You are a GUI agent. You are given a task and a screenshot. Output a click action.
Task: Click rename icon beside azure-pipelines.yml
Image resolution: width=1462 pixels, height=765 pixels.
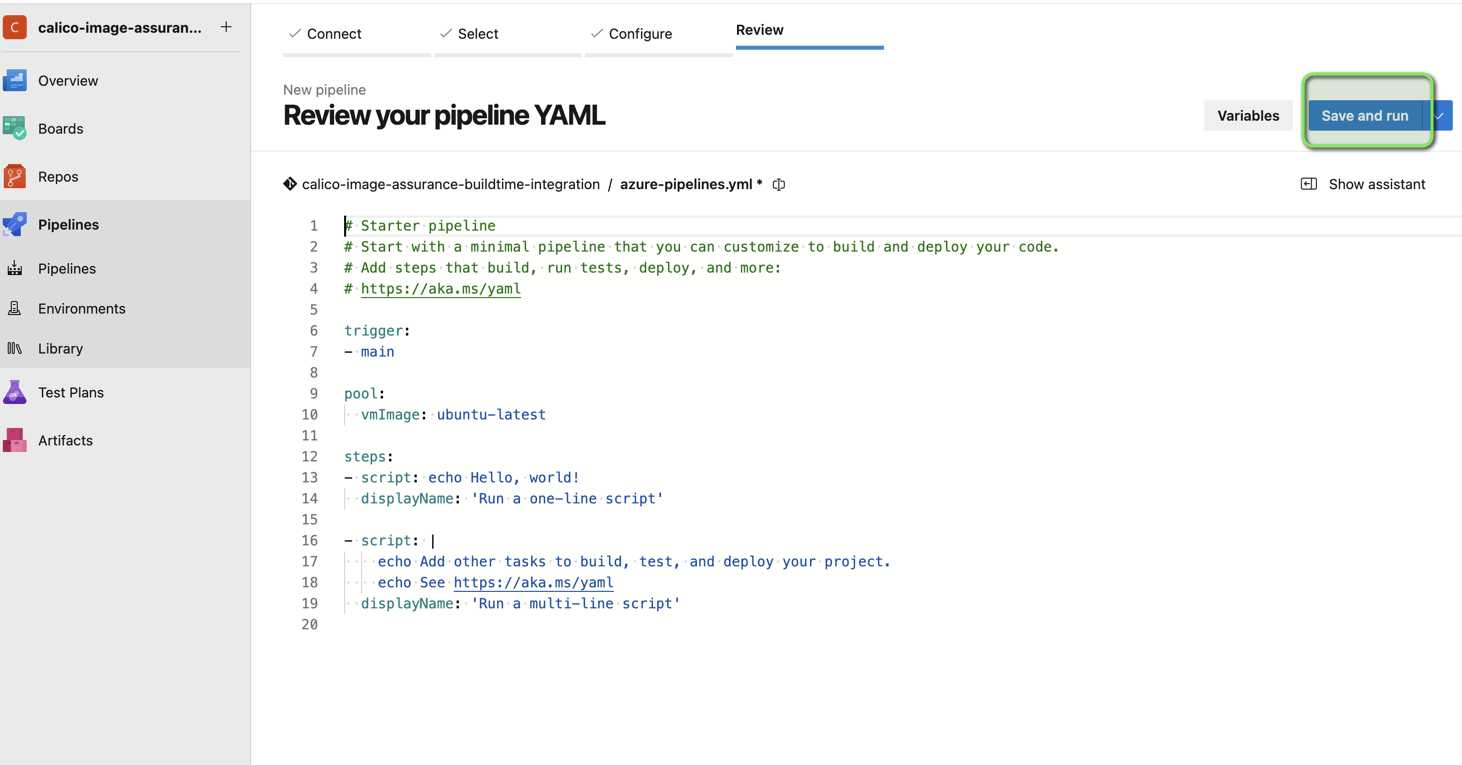pos(779,184)
